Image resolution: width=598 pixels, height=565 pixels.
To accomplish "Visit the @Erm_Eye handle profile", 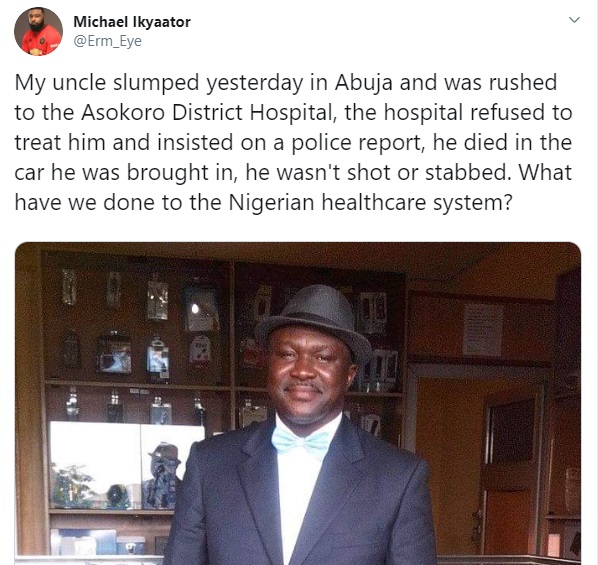I will [107, 41].
